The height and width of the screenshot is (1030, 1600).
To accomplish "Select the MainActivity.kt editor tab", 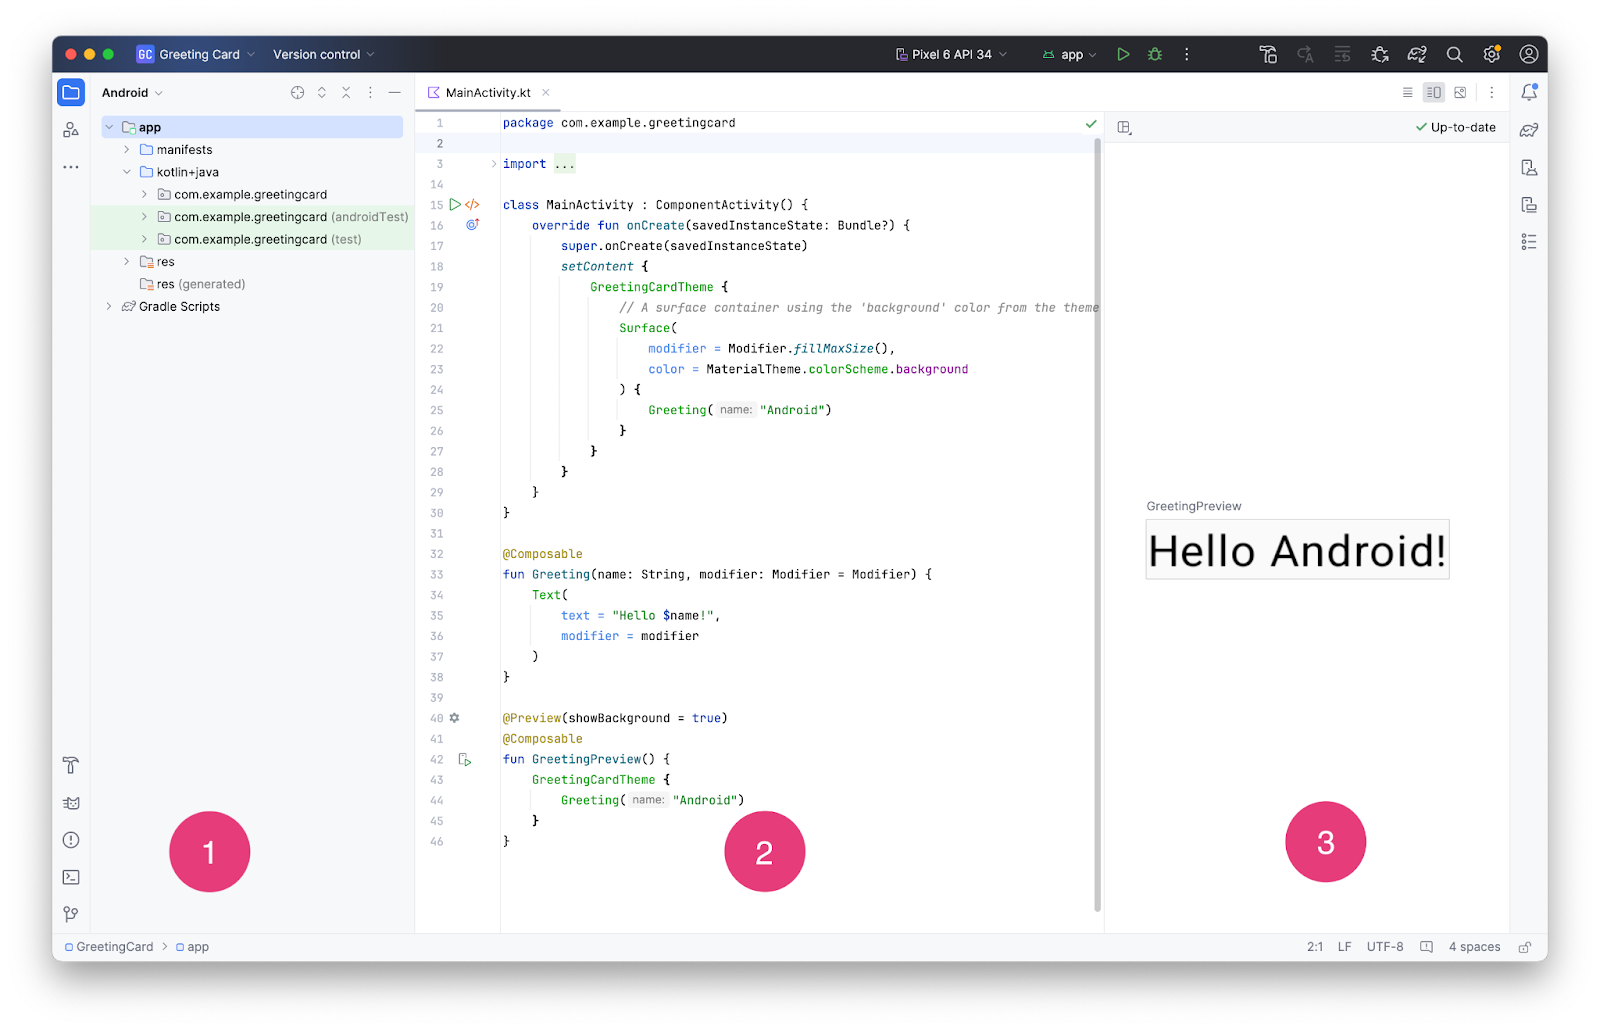I will point(488,93).
